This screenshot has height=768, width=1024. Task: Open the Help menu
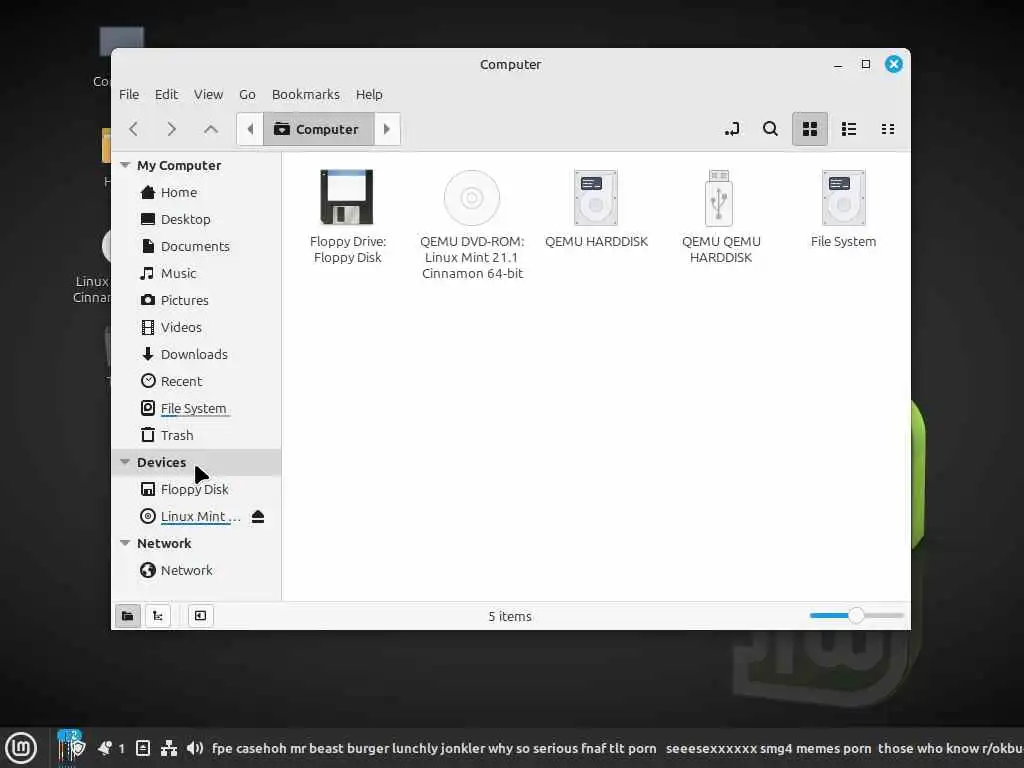coord(369,95)
